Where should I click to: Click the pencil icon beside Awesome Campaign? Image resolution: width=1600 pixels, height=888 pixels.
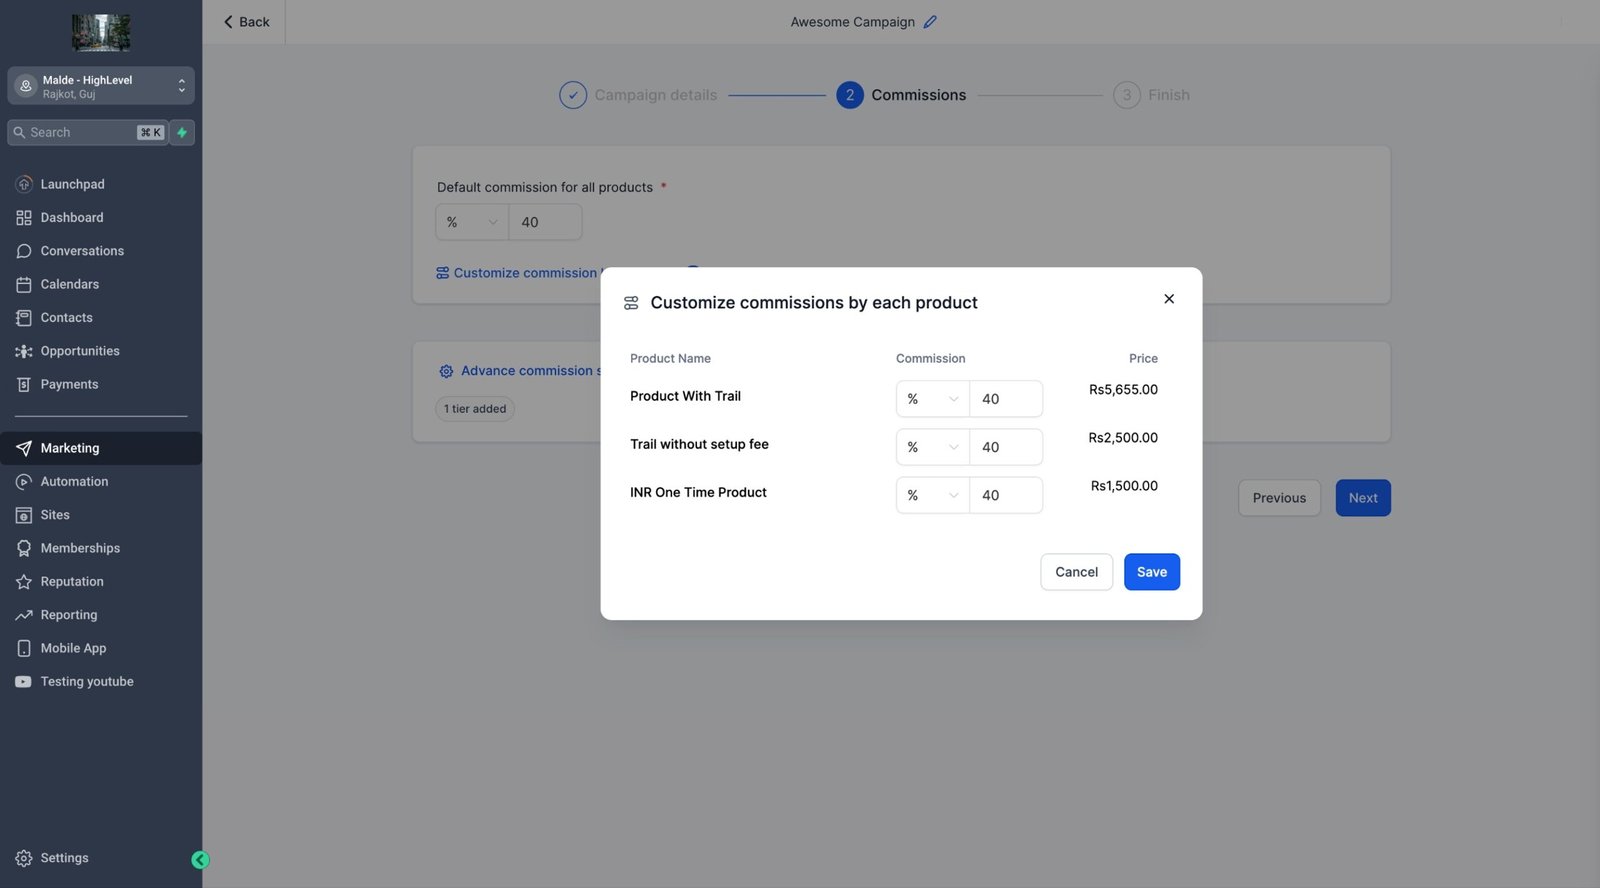930,22
